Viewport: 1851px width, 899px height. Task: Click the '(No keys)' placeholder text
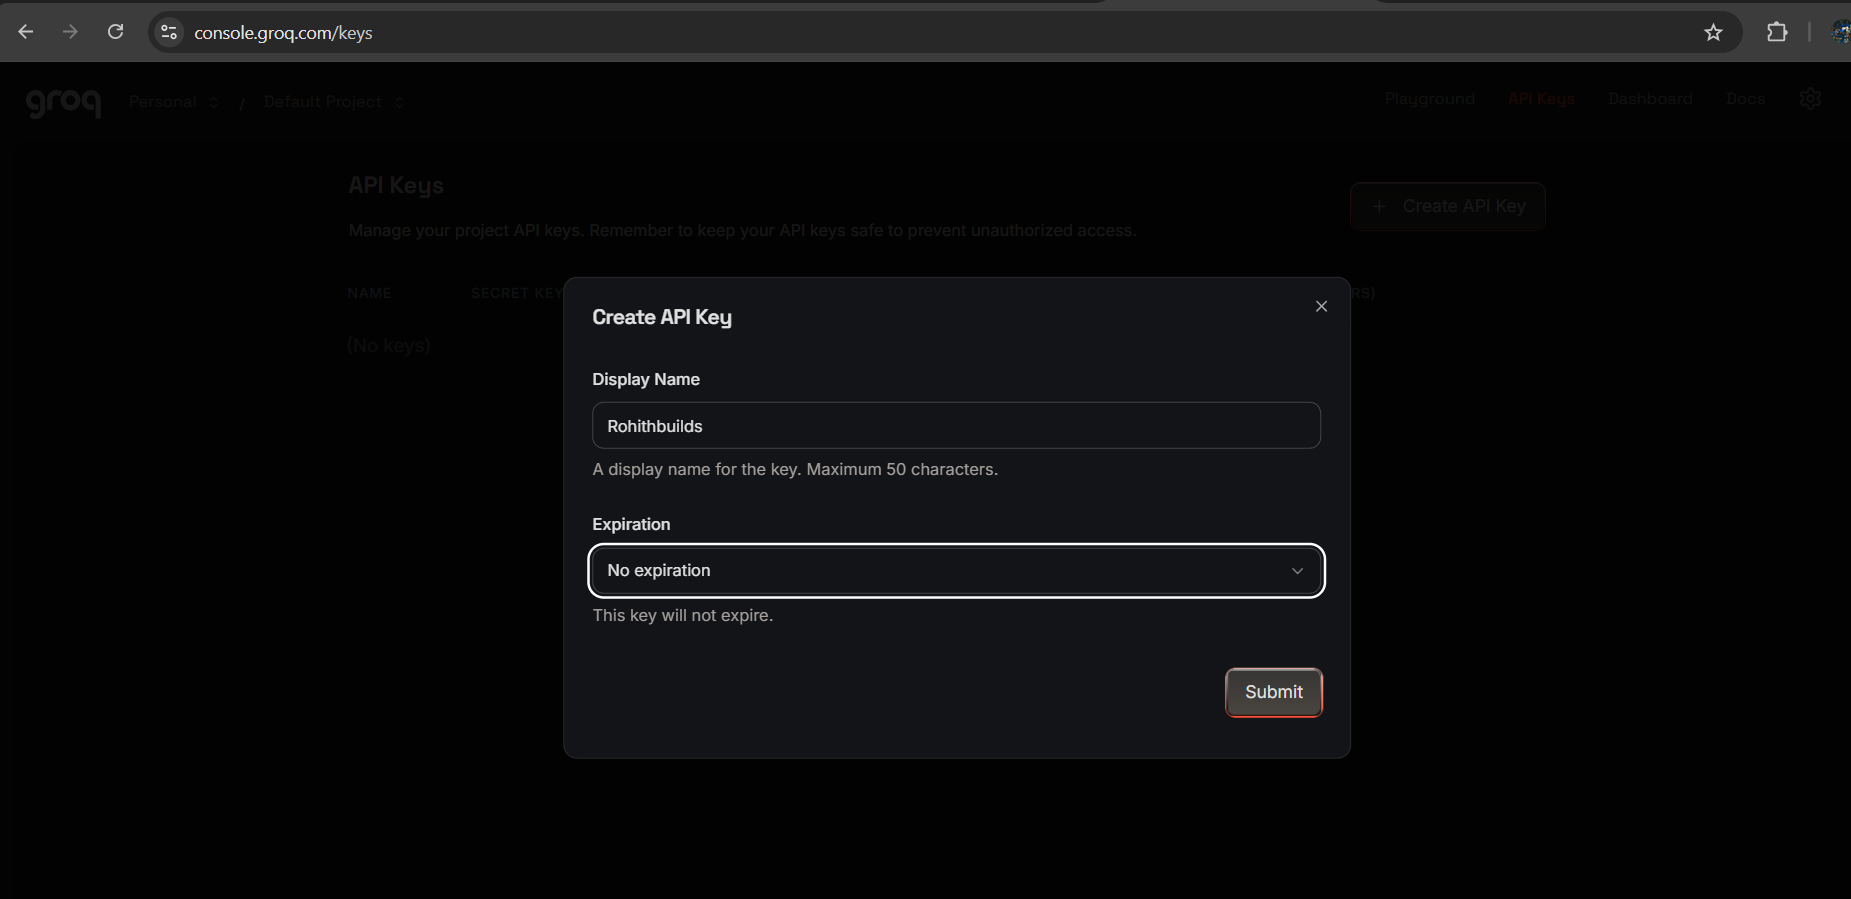(x=388, y=345)
